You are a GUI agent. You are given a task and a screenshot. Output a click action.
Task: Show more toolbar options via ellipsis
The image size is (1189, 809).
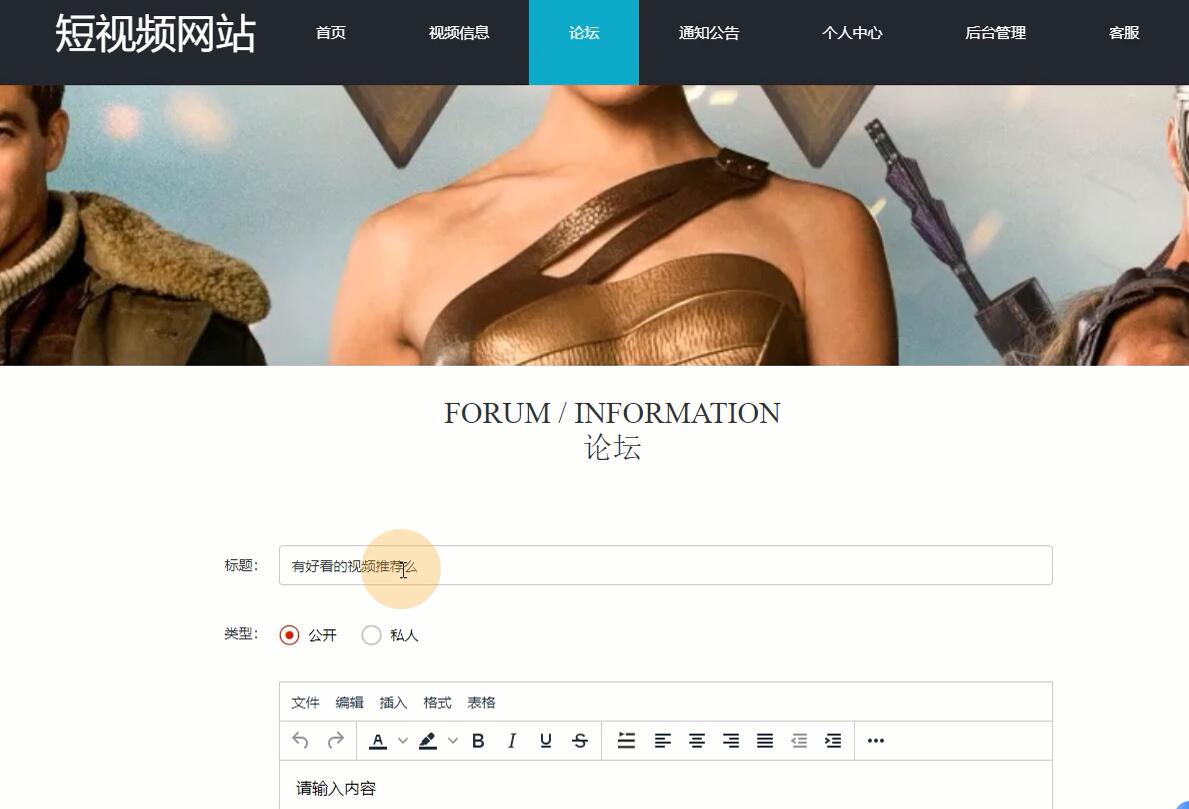point(876,741)
